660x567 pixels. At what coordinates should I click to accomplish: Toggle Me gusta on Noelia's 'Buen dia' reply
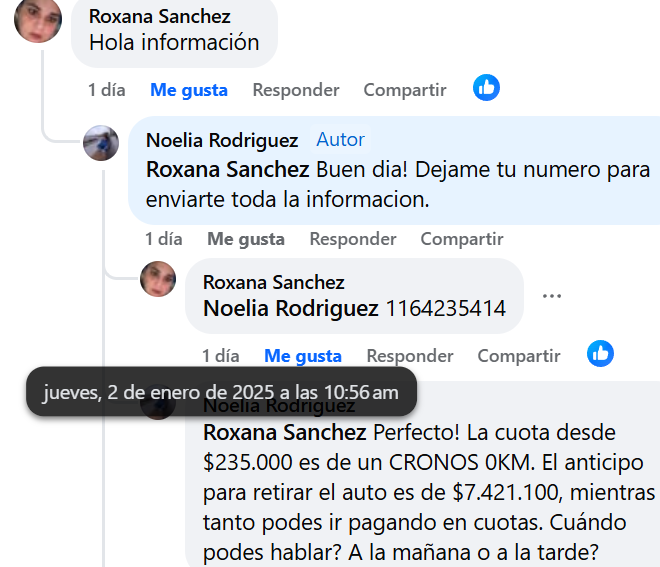(x=246, y=239)
